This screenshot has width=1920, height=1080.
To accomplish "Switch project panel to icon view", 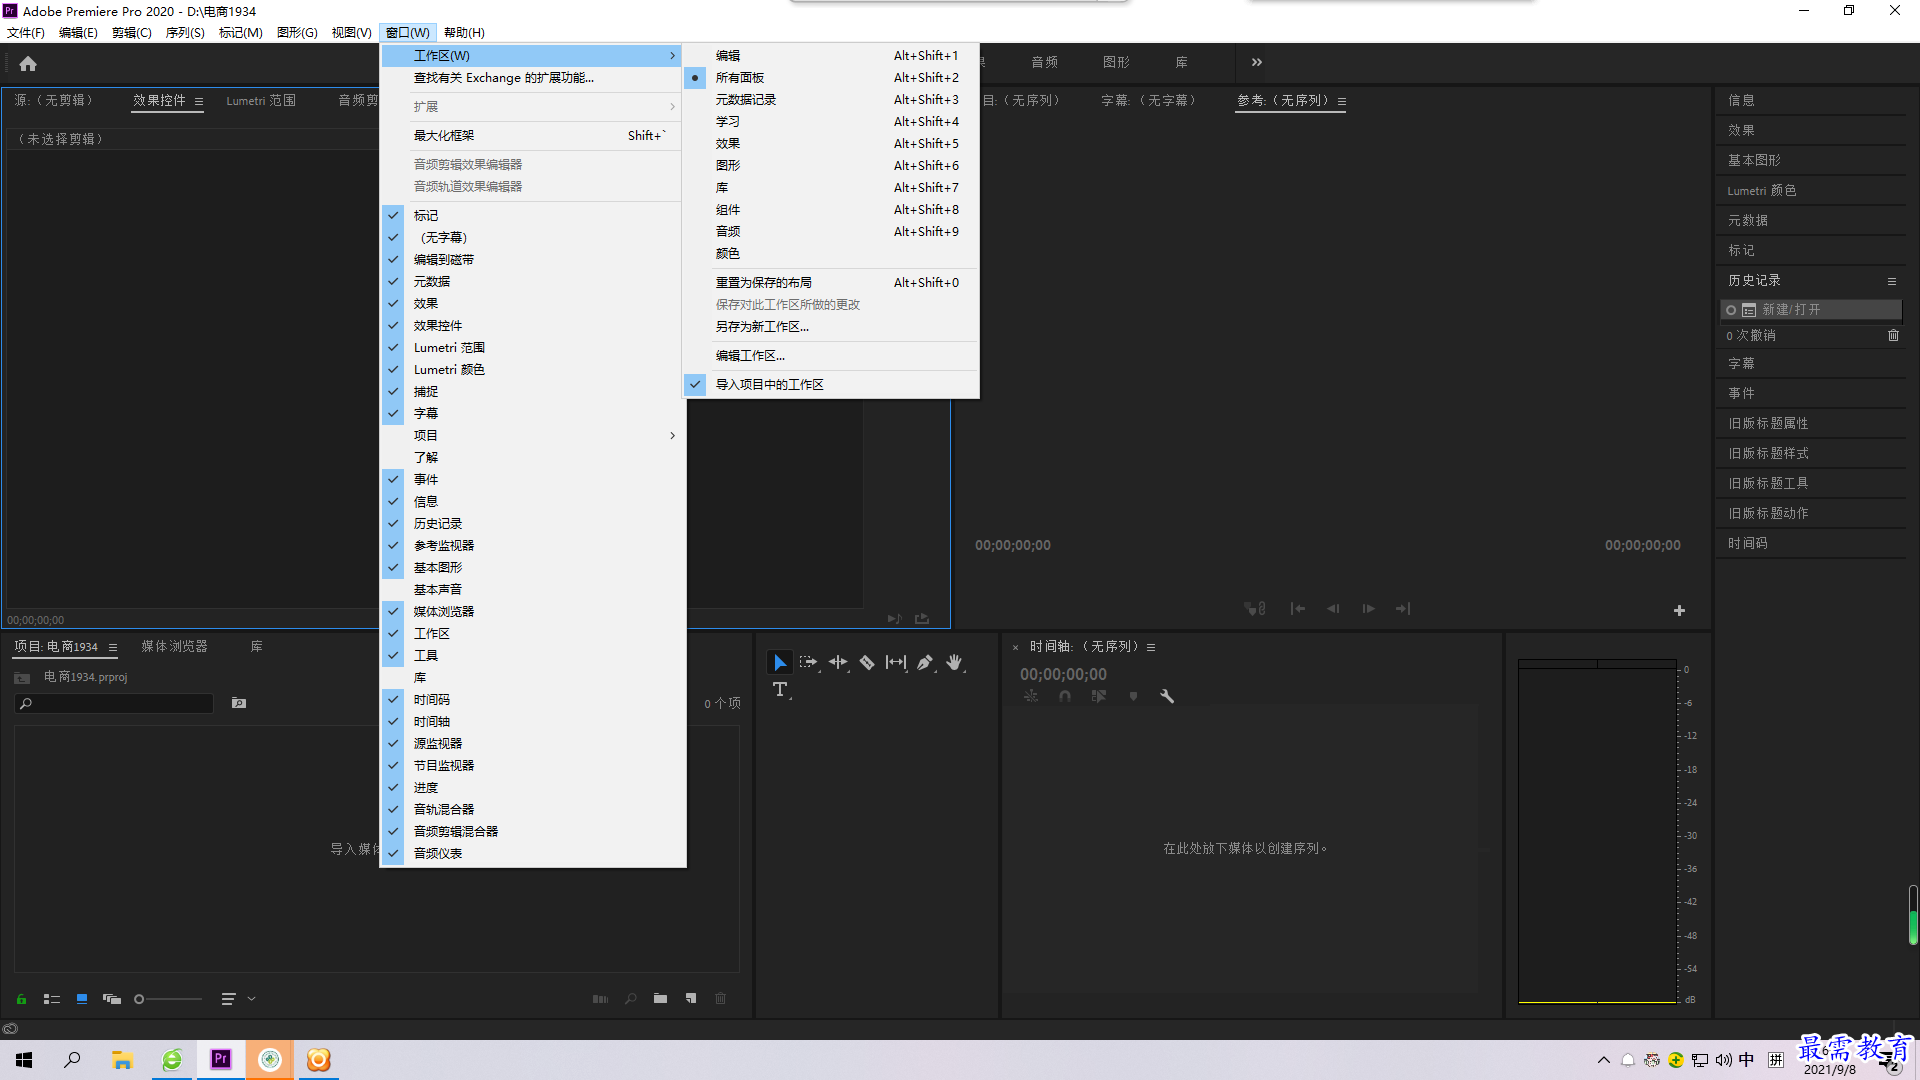I will [x=82, y=998].
